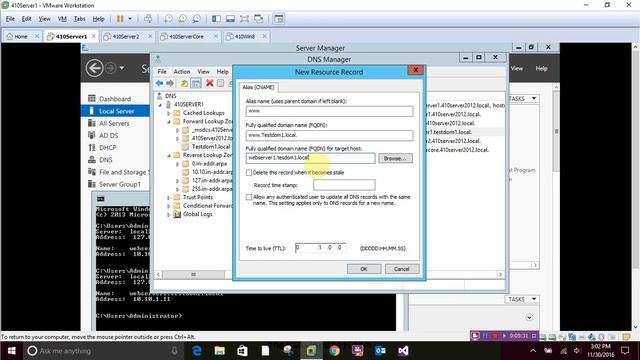Expand Cached Lookups tree node
640x360 pixels.
click(169, 113)
